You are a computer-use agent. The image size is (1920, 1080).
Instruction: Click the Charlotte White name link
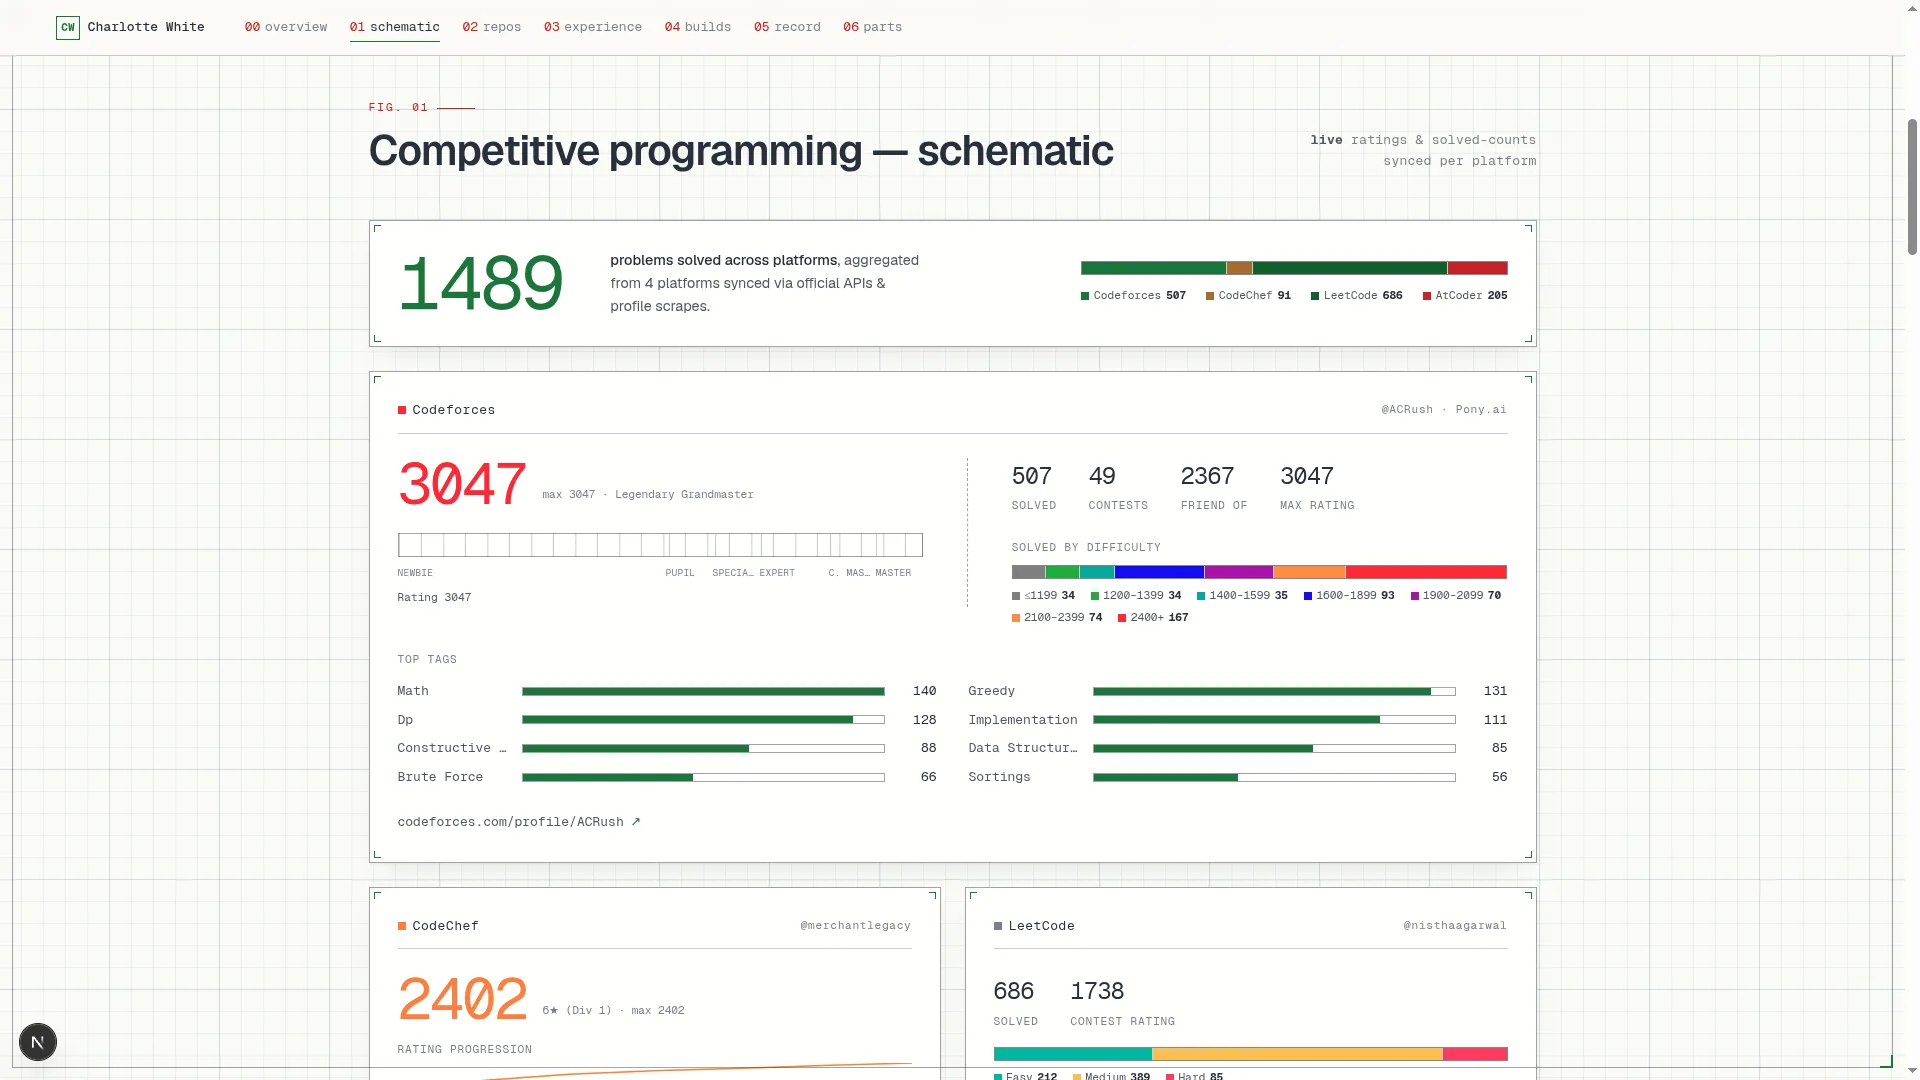click(x=146, y=27)
